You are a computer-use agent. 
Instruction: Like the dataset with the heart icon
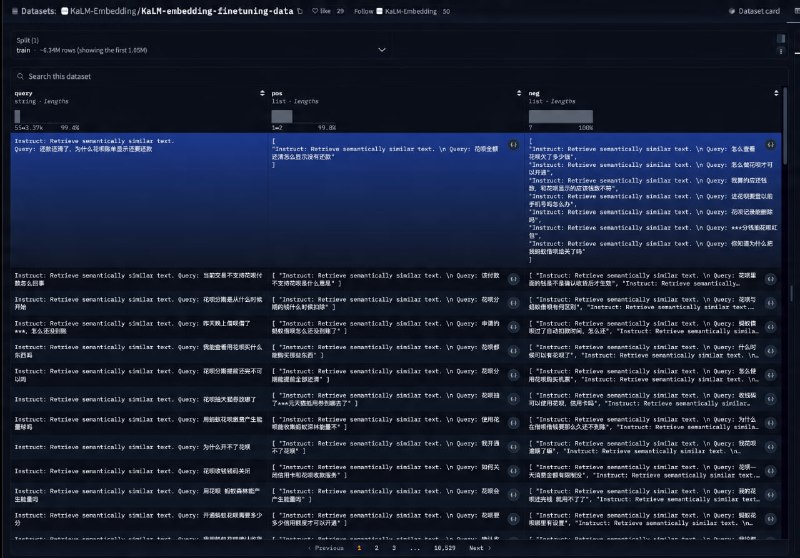tap(315, 11)
